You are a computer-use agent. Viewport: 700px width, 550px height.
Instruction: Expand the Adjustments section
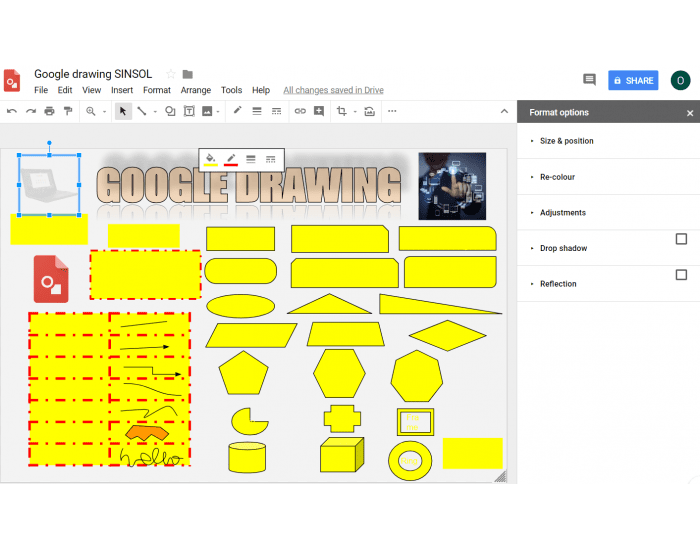[x=562, y=212]
